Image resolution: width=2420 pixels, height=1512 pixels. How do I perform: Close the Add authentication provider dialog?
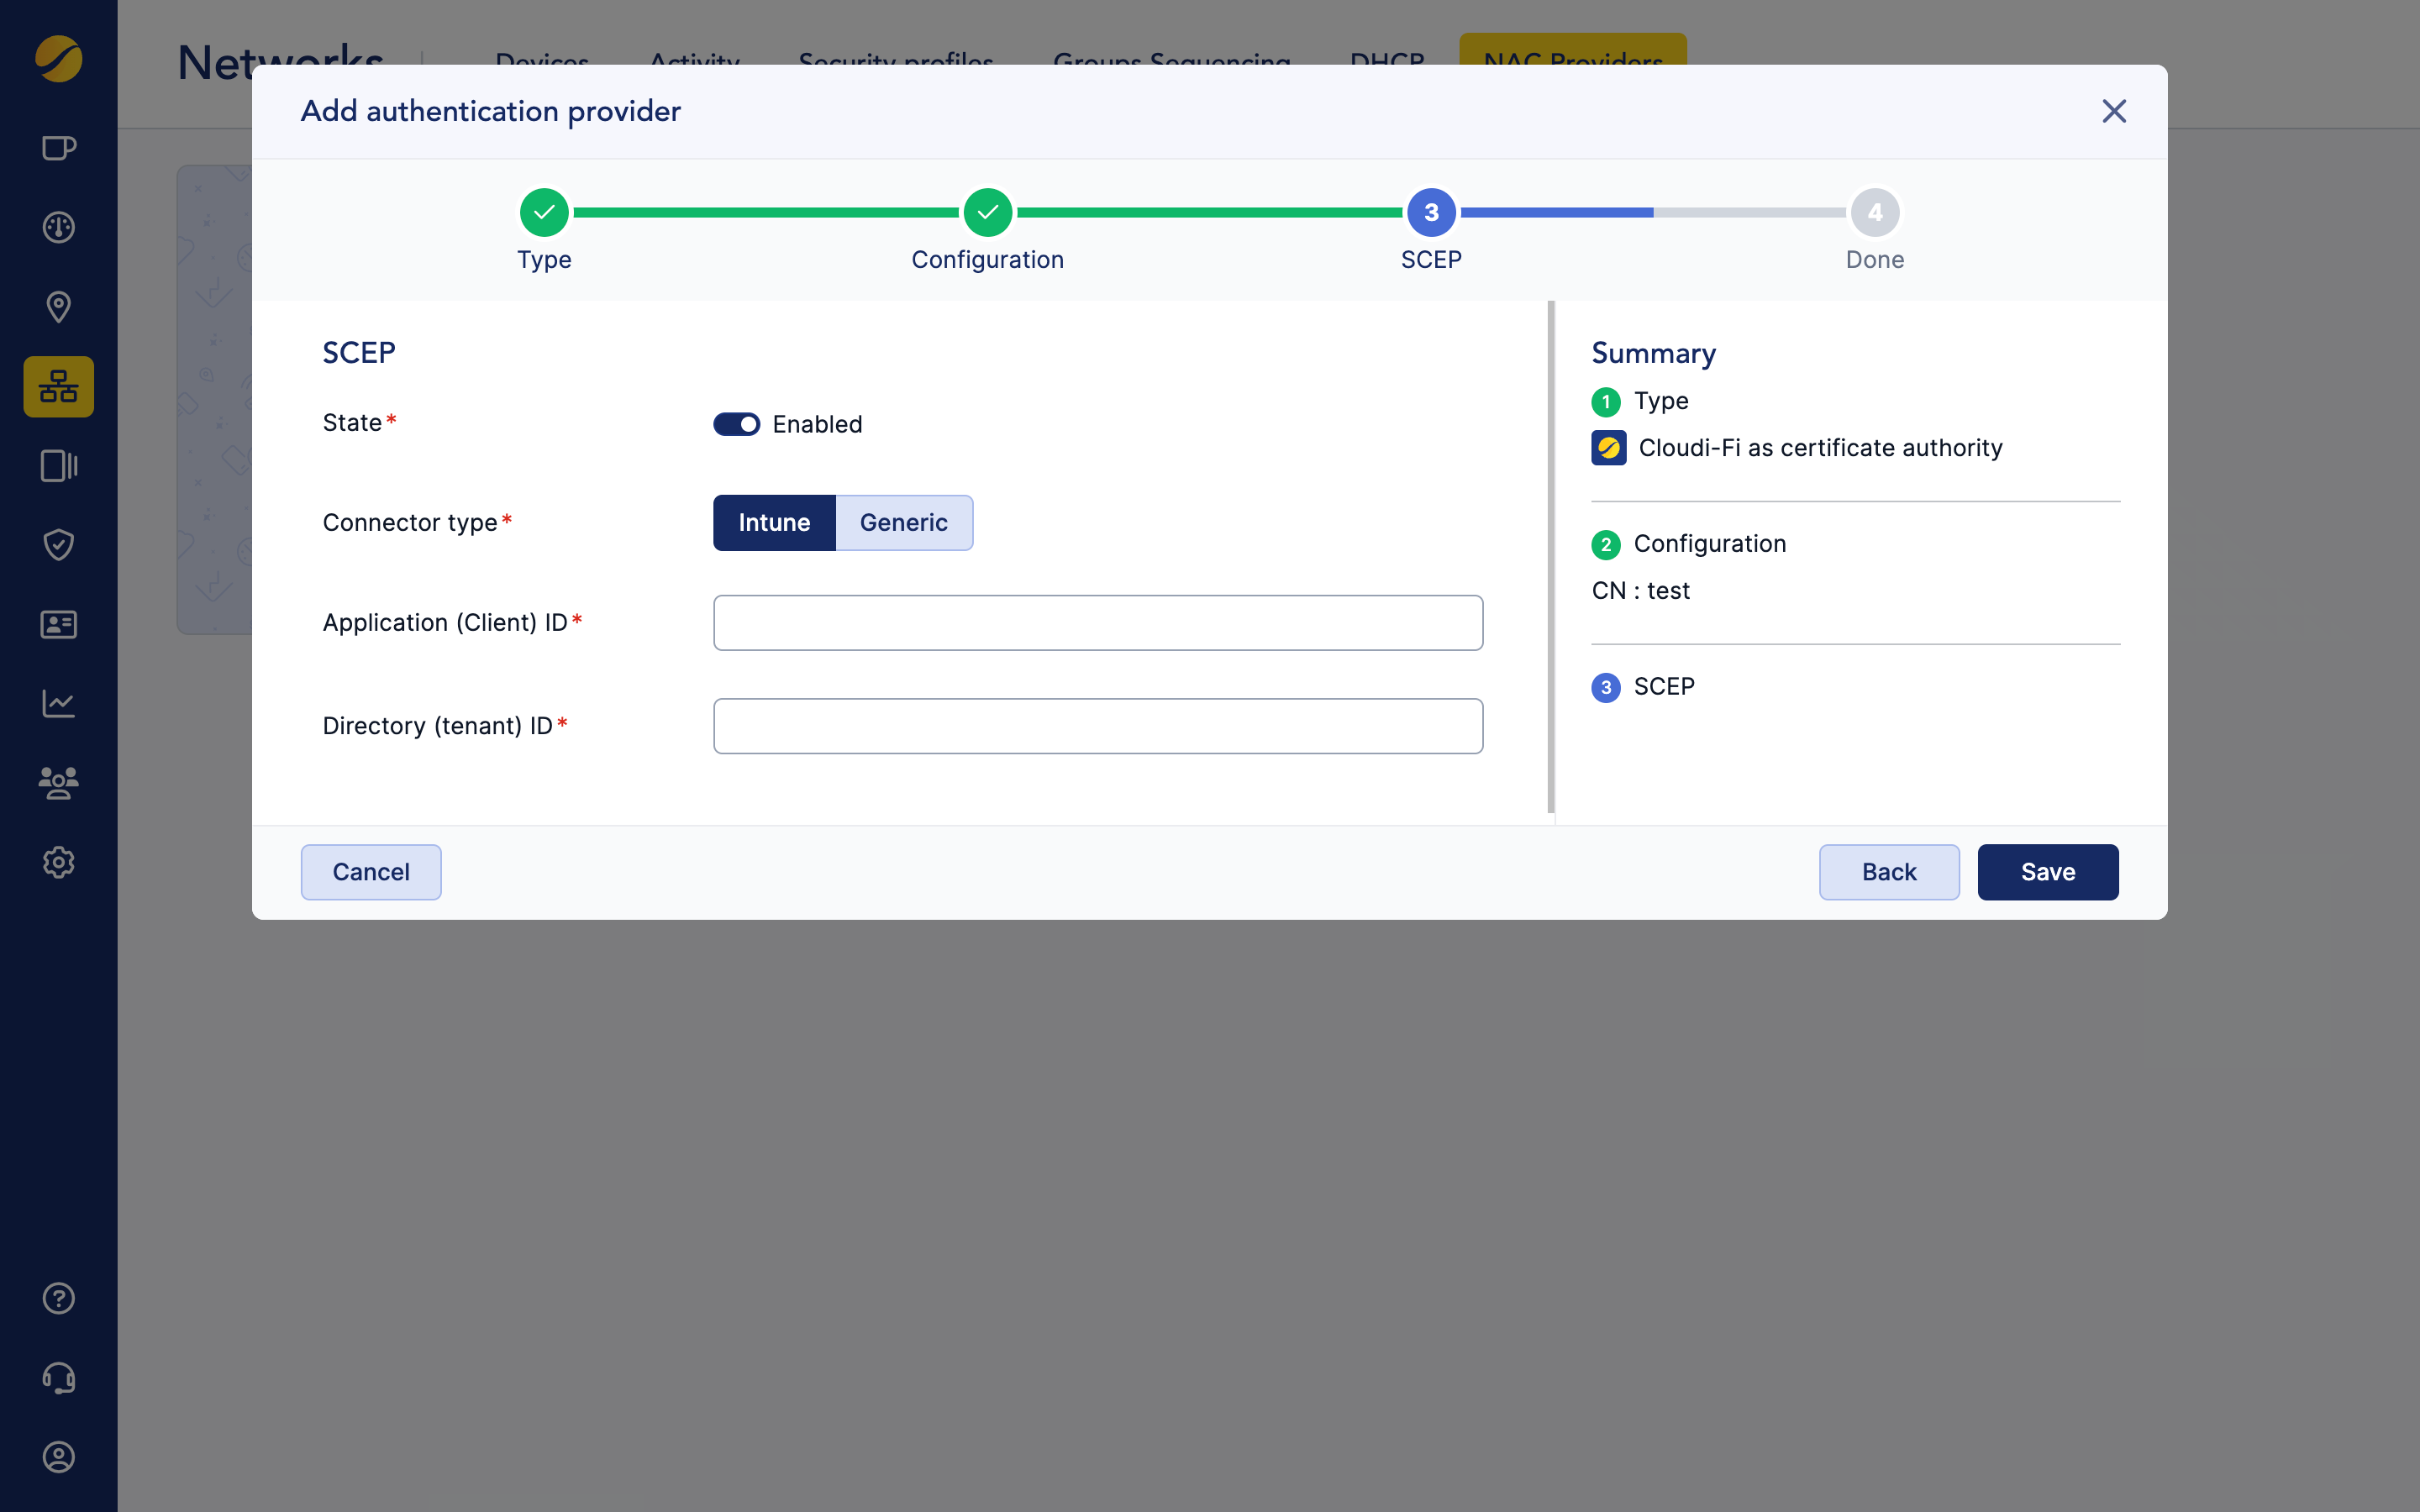point(2113,111)
